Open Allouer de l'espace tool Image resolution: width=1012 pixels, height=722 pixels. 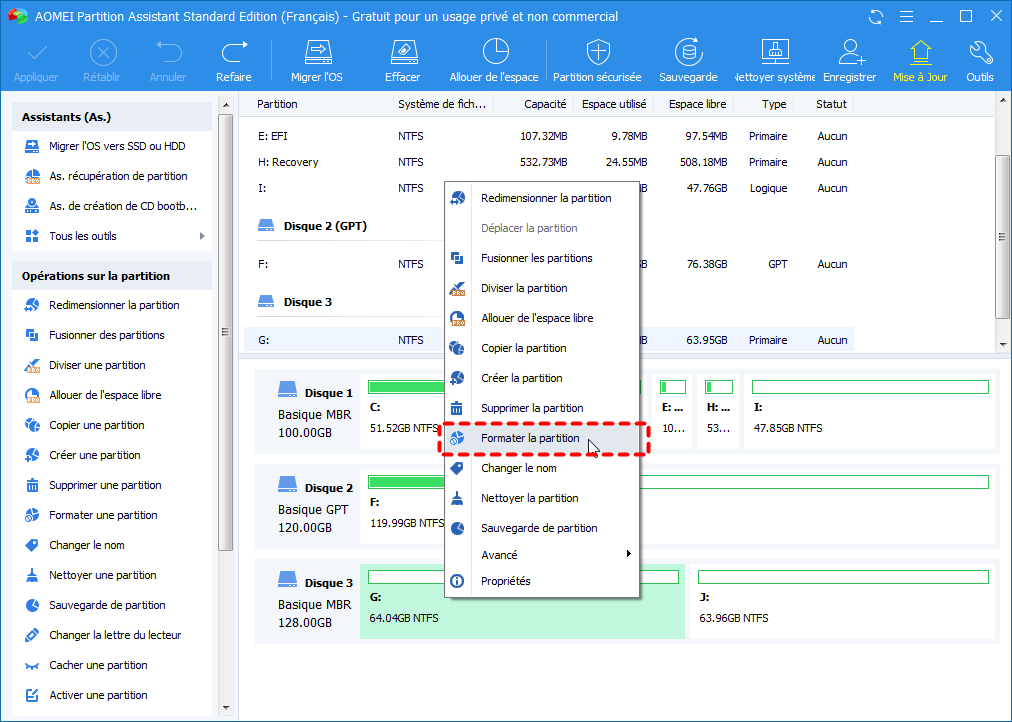tap(494, 62)
